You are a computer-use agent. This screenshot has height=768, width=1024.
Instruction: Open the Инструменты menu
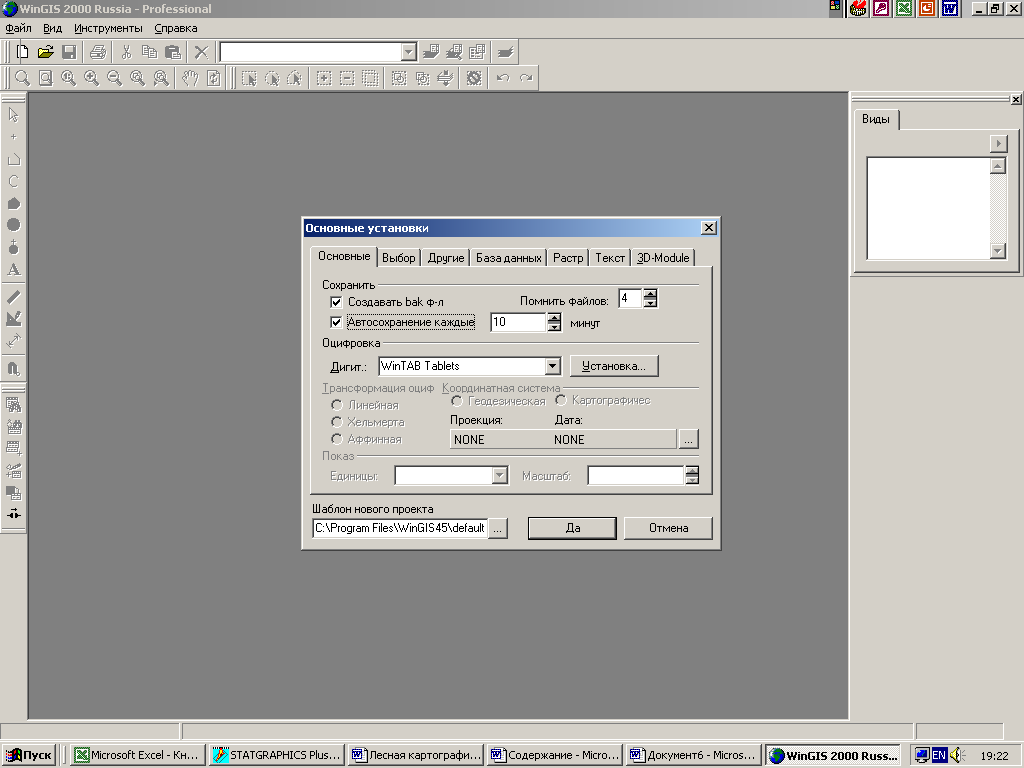(x=108, y=28)
